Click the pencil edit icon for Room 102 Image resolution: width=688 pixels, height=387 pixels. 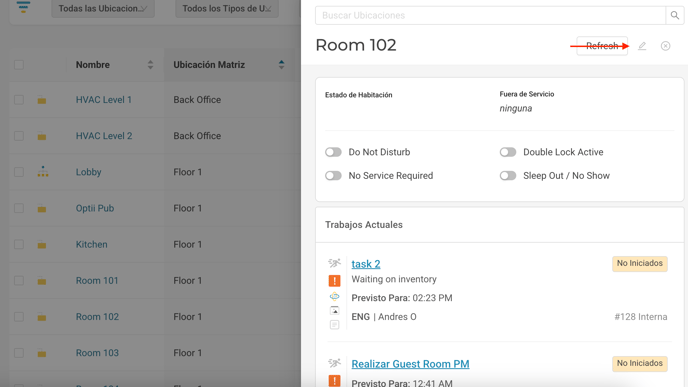642,46
